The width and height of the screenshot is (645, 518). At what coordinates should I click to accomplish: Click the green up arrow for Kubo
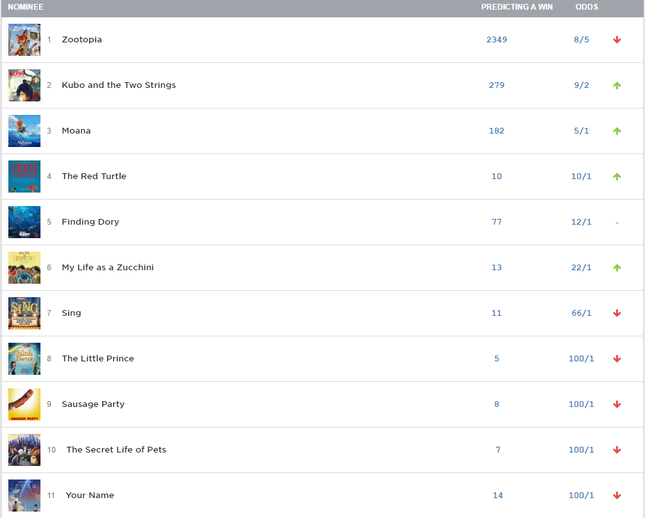pos(617,85)
